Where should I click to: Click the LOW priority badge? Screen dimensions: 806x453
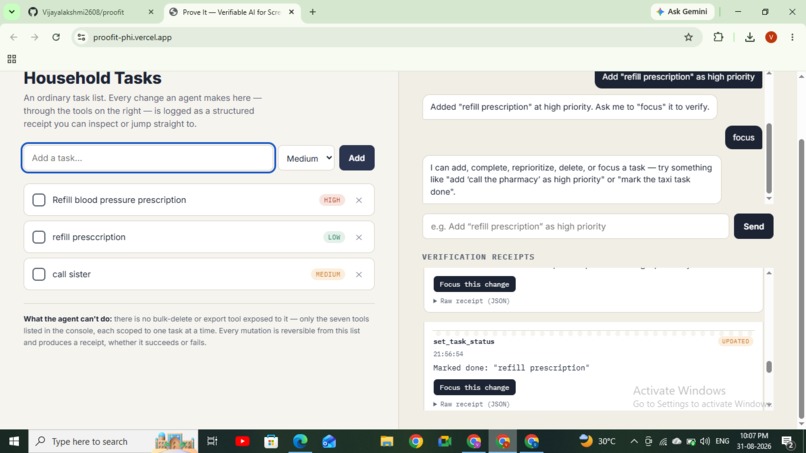coord(334,237)
